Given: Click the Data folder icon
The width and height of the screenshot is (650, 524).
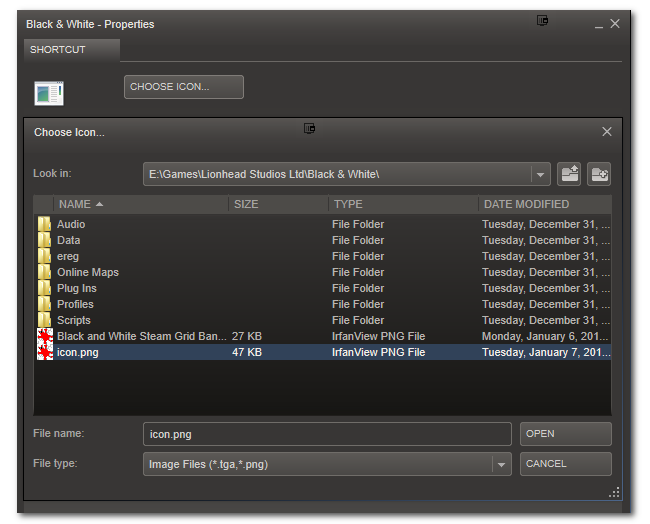Looking at the screenshot, I should (44, 240).
